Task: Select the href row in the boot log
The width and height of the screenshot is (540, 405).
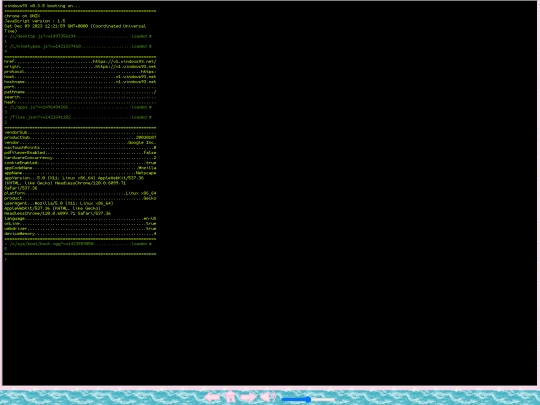Action: click(x=80, y=62)
